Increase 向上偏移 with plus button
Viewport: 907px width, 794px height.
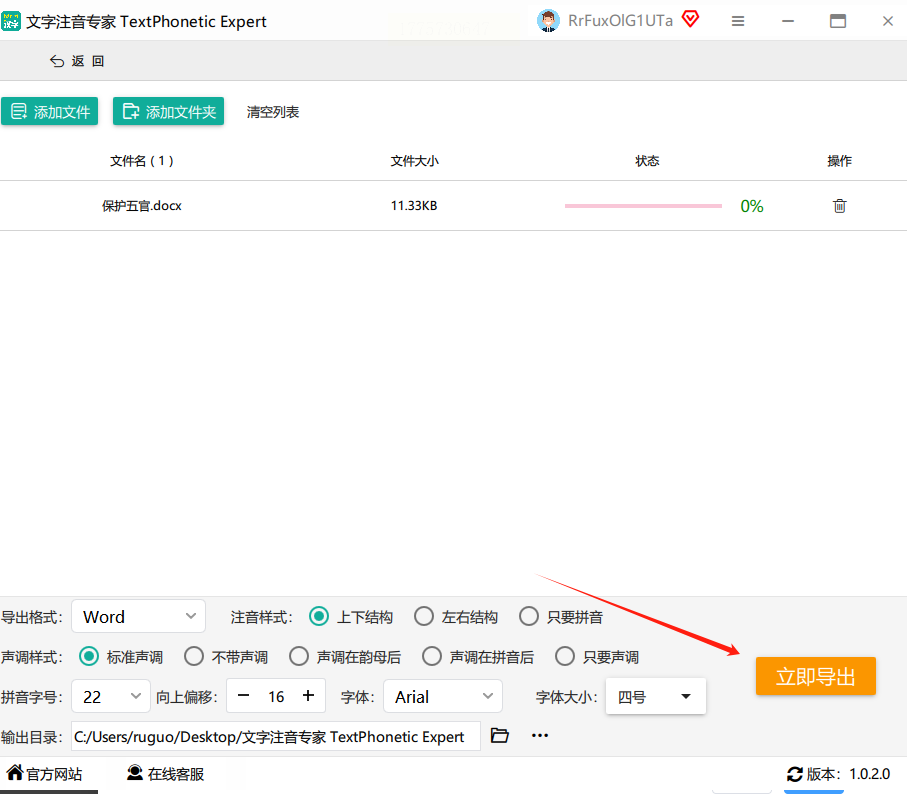pyautogui.click(x=308, y=696)
